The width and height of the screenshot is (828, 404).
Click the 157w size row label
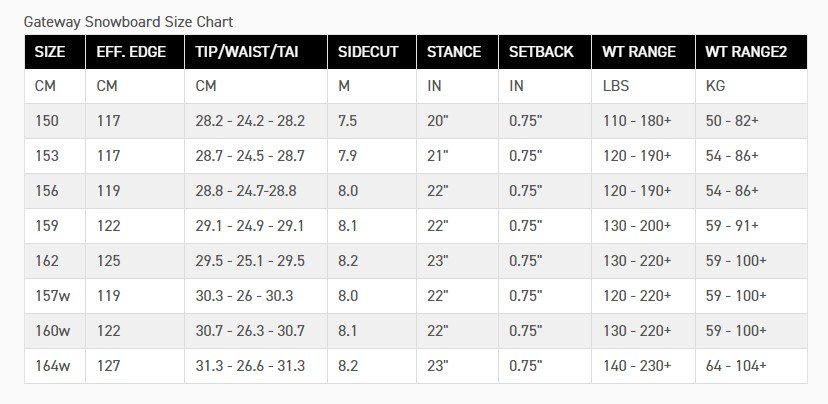pyautogui.click(x=55, y=296)
